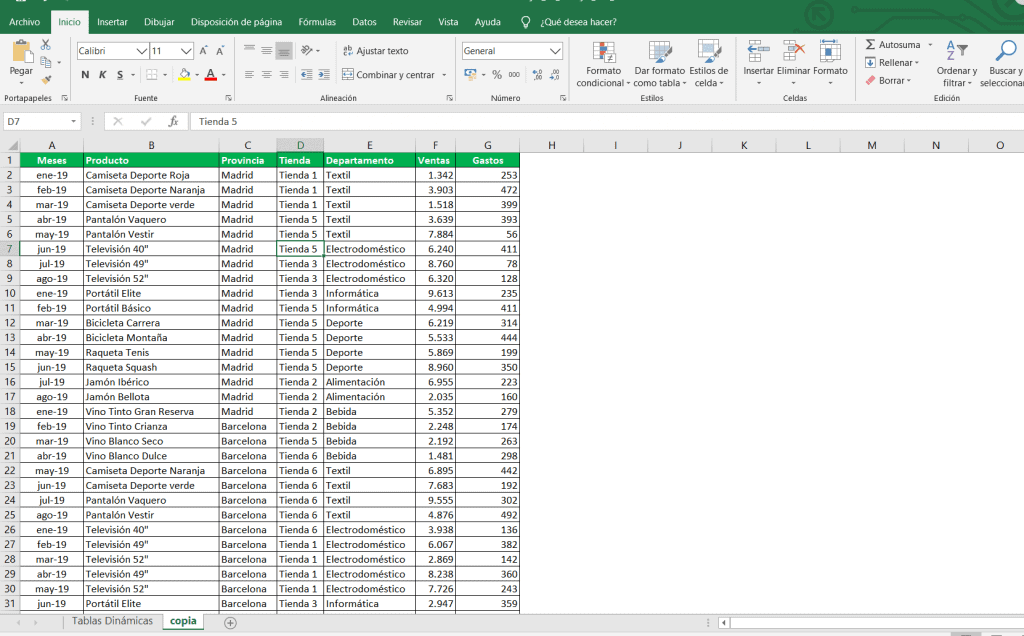Open Estilos de celda gallery
Image resolution: width=1024 pixels, height=636 pixels.
[x=709, y=64]
